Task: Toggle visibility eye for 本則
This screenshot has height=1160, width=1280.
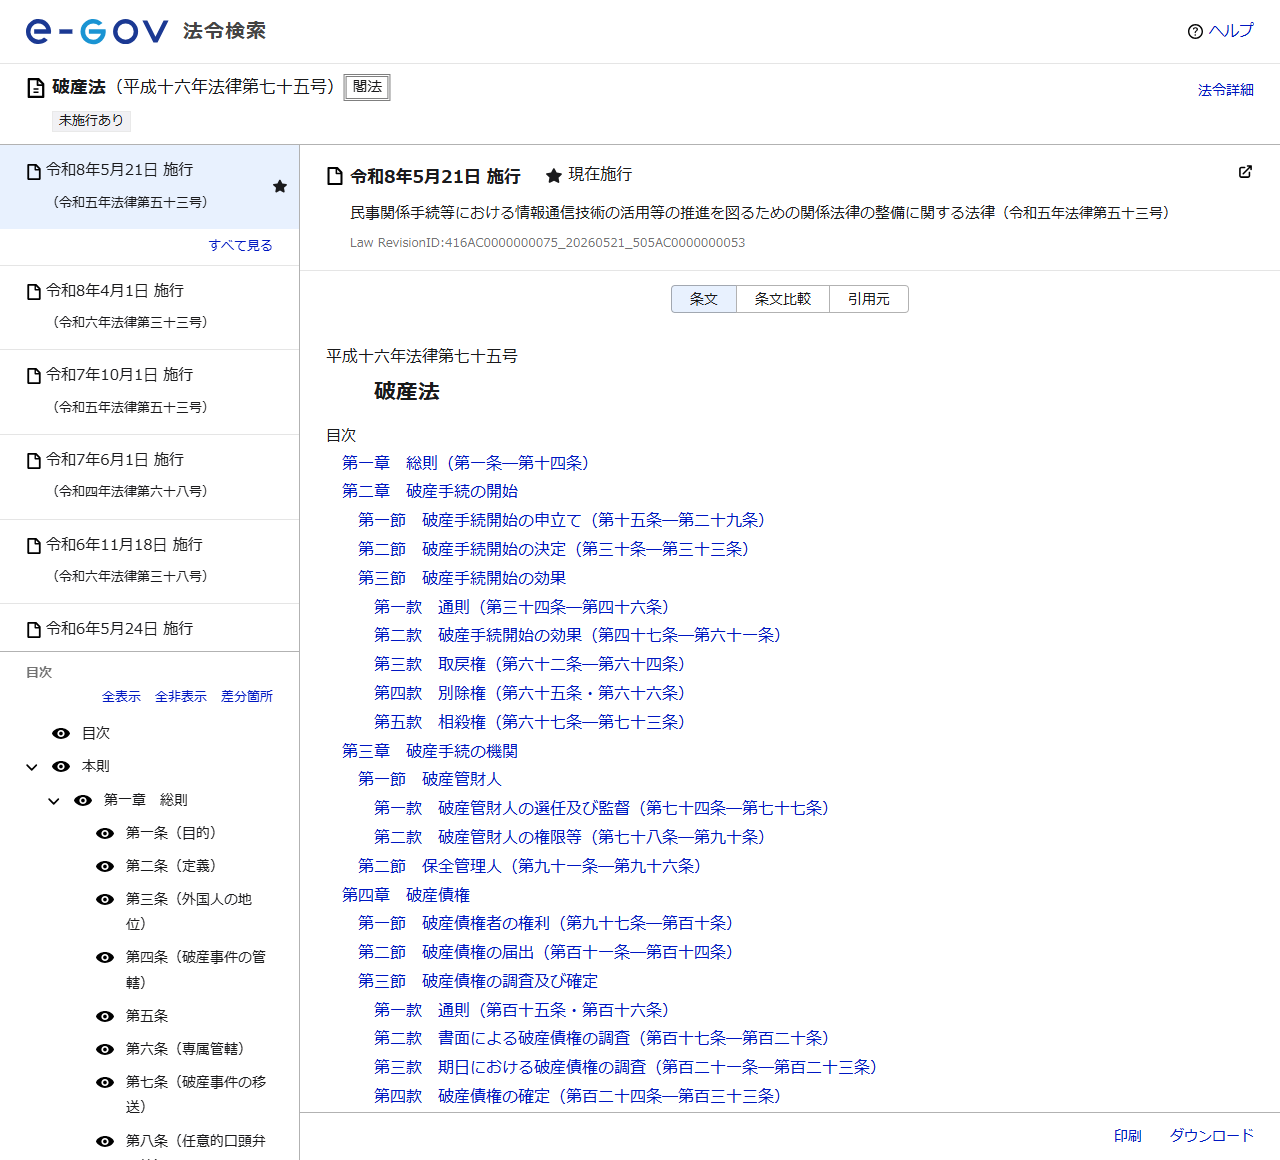Action: (61, 766)
